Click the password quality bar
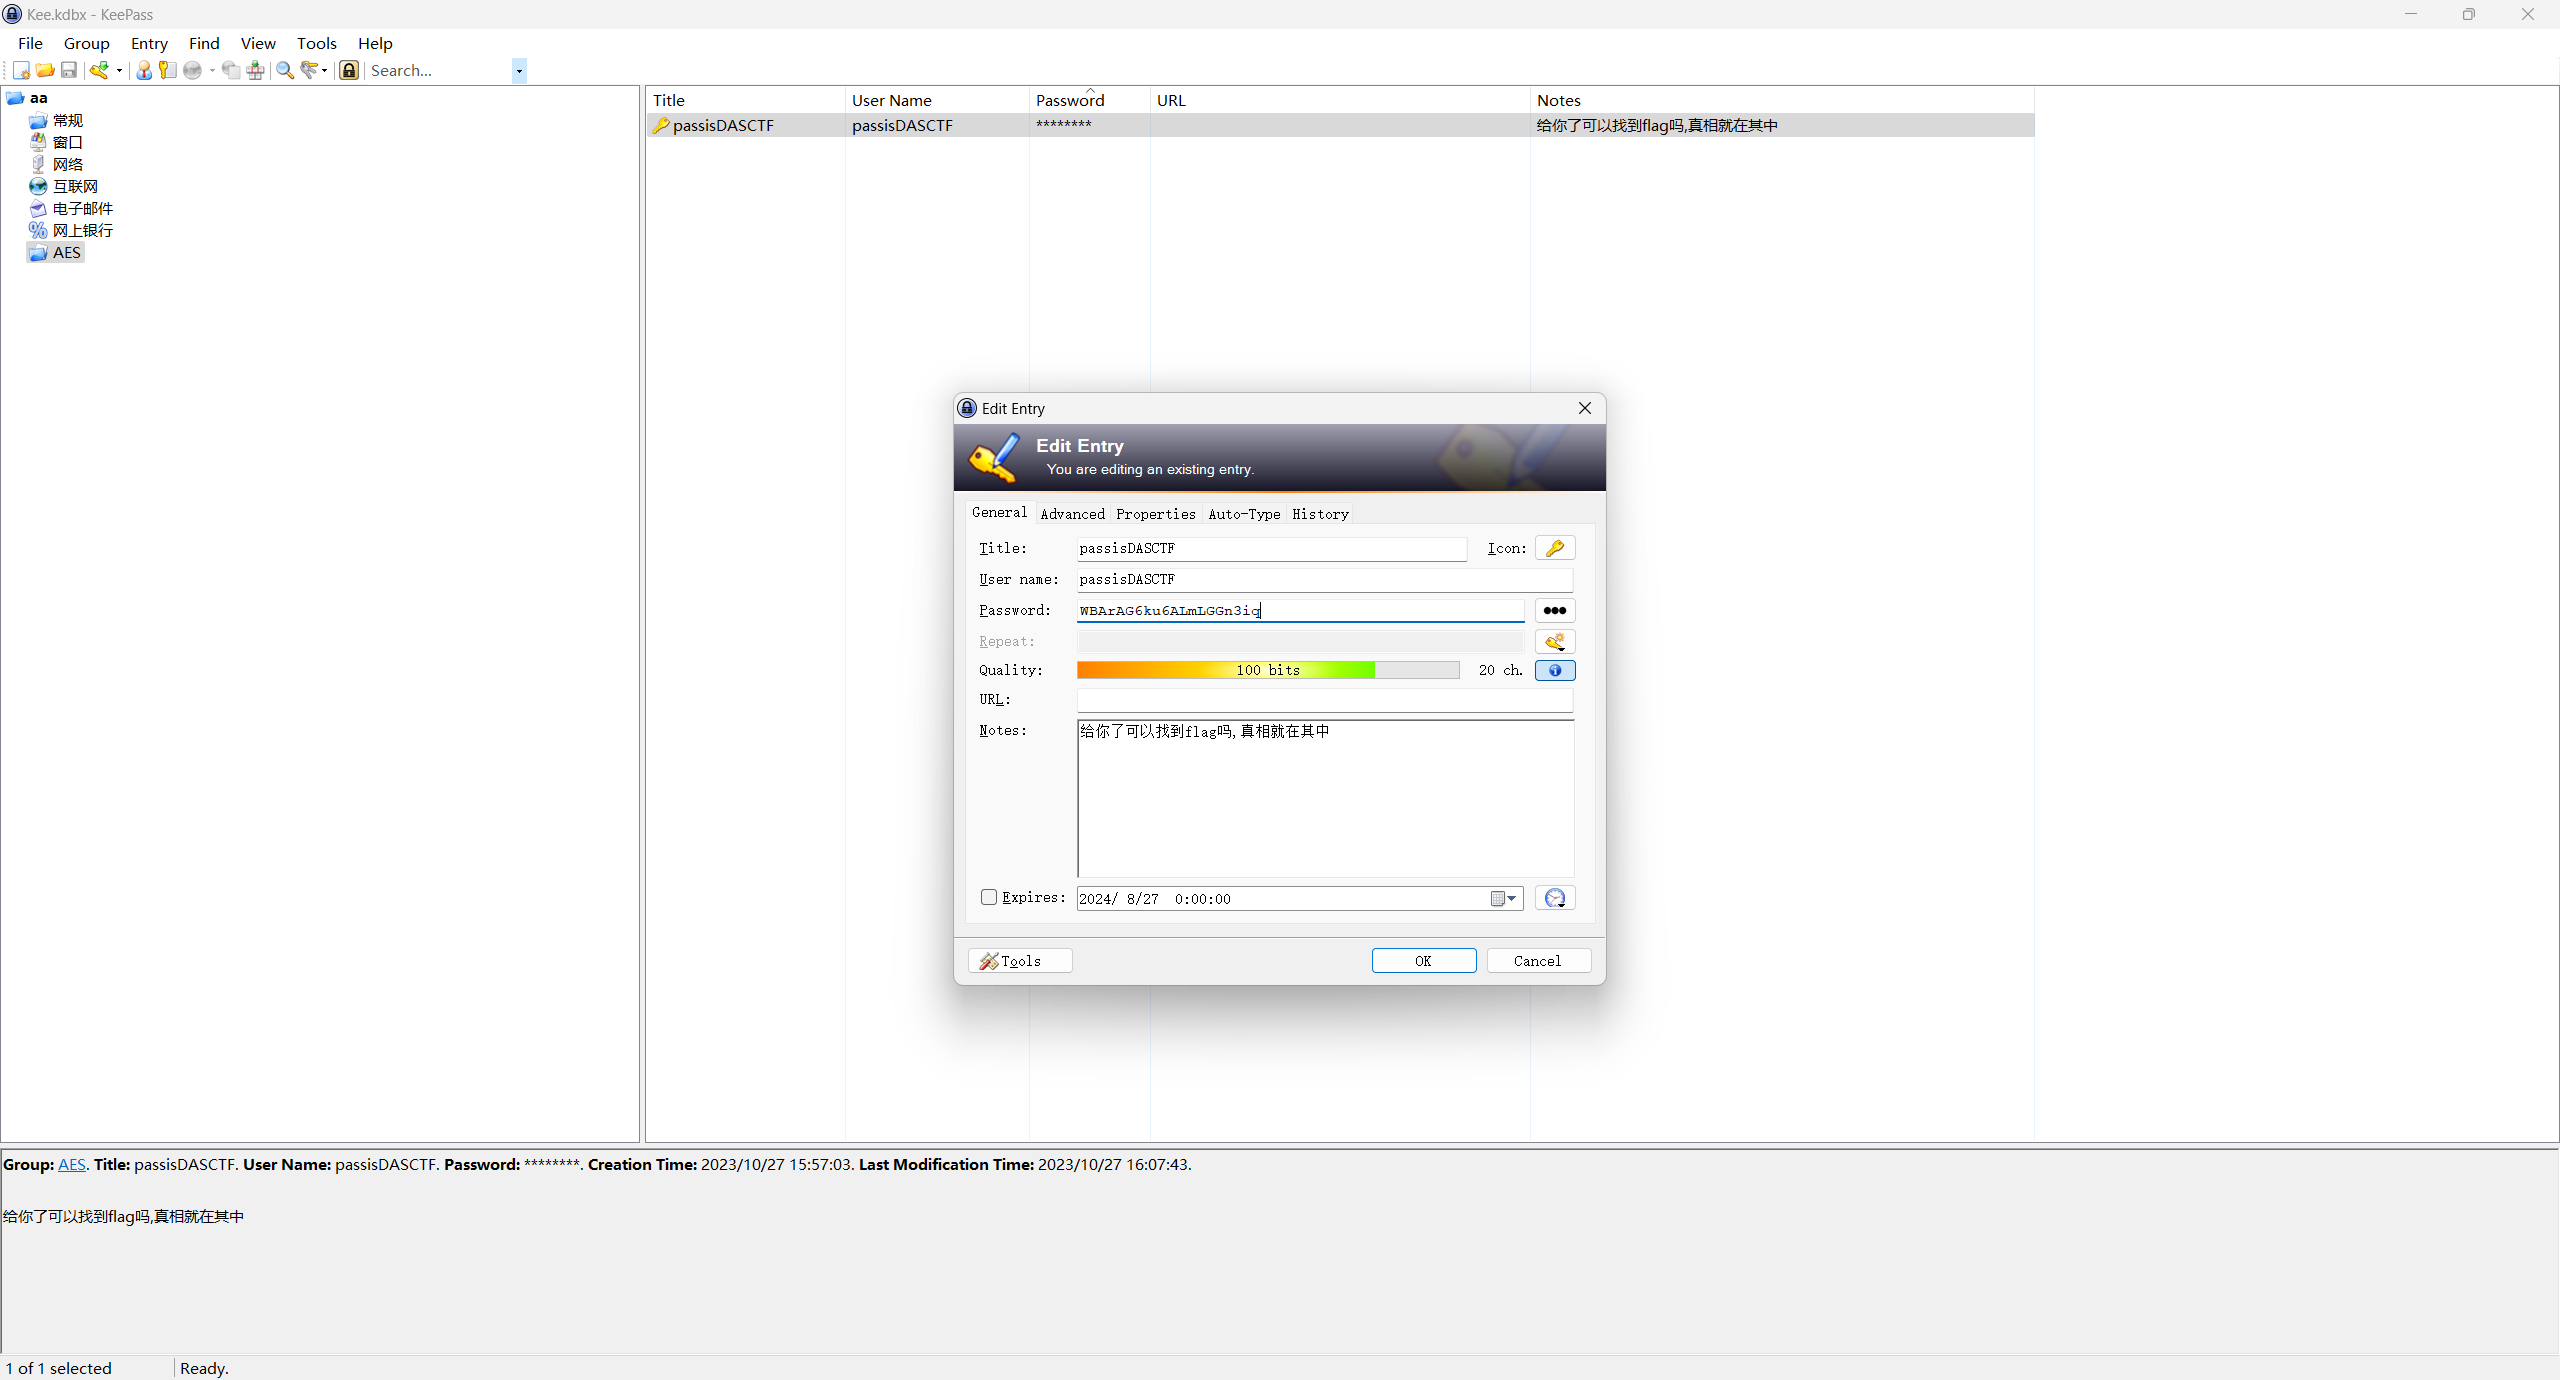The width and height of the screenshot is (2560, 1380). [x=1268, y=670]
